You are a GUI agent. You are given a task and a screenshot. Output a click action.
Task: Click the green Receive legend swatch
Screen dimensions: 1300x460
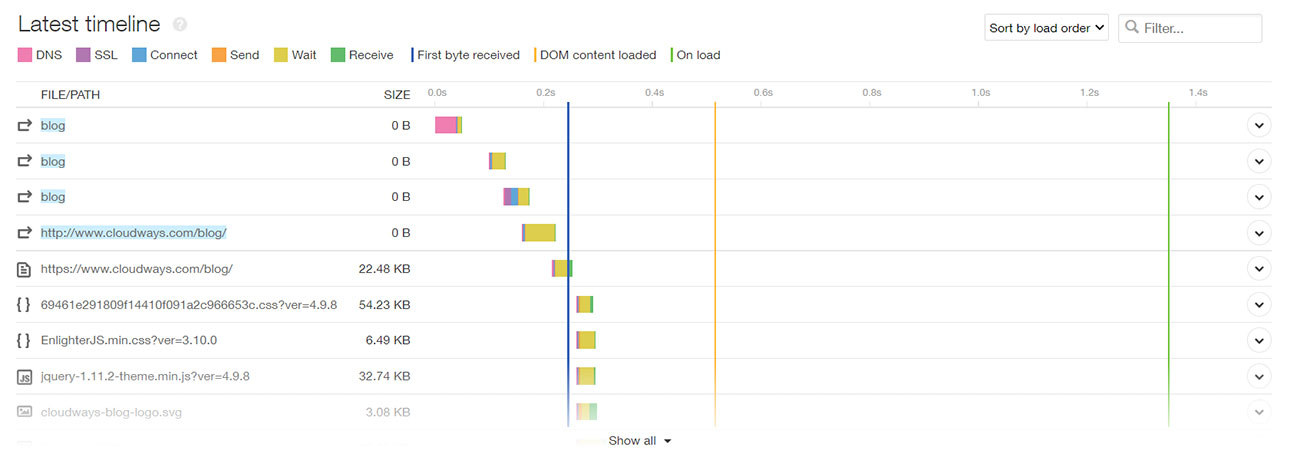coord(338,55)
